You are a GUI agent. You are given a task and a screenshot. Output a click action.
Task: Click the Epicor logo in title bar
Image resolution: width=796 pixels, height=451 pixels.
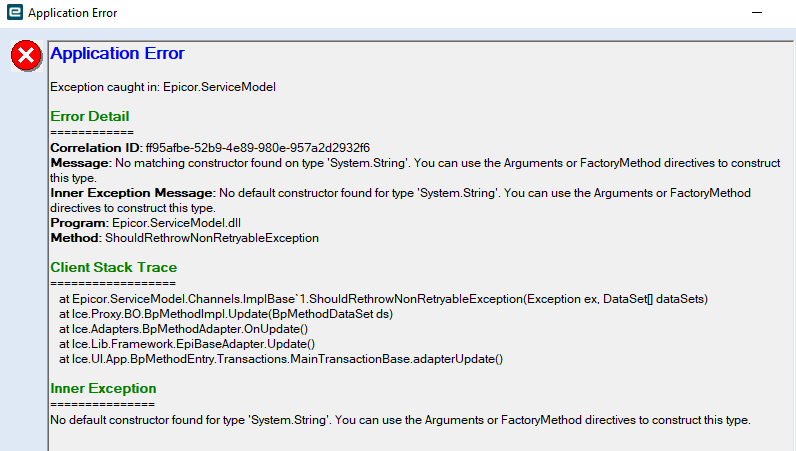[x=15, y=12]
